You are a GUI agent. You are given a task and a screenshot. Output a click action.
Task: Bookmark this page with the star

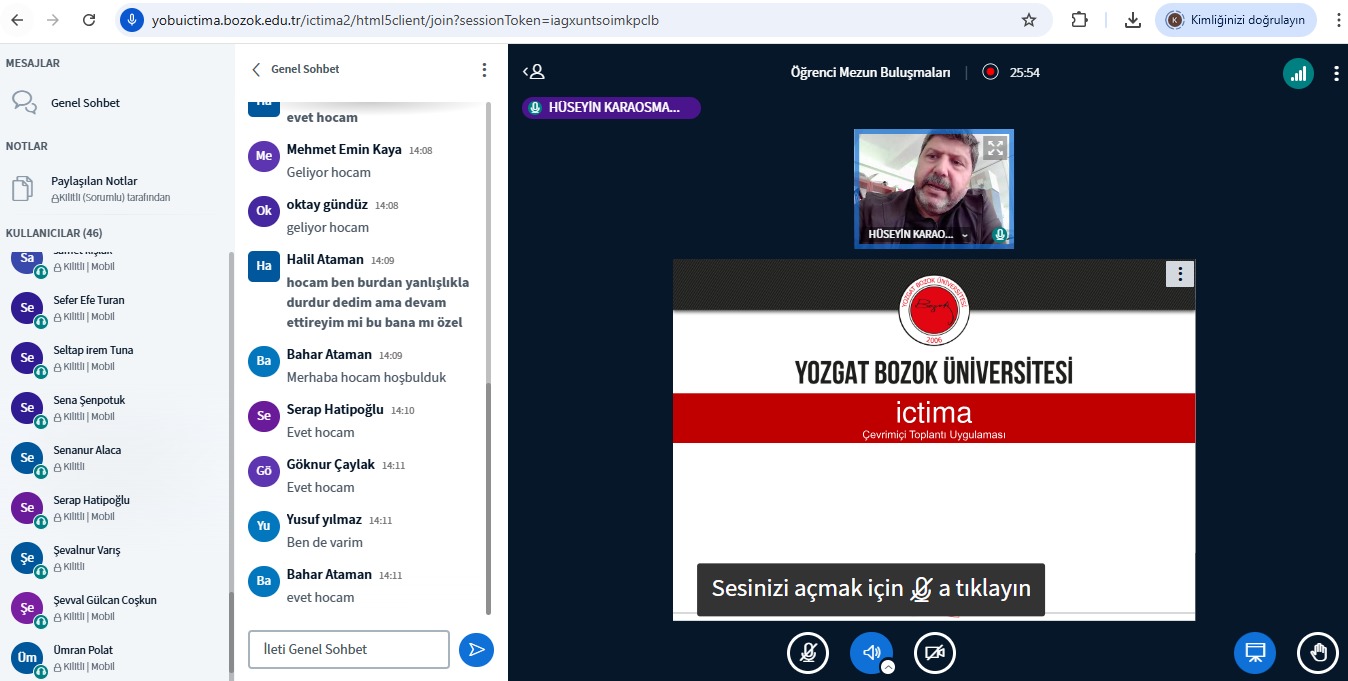click(1028, 20)
